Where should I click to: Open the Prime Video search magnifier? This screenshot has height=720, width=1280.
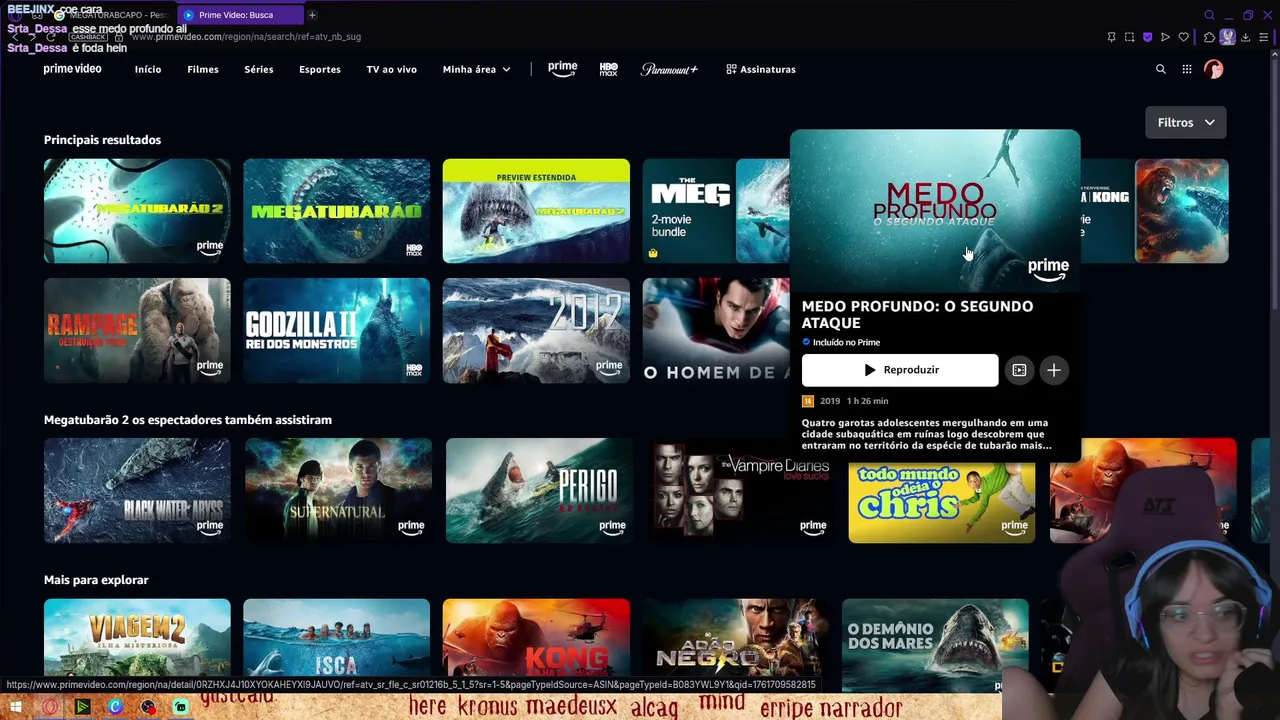click(1161, 69)
